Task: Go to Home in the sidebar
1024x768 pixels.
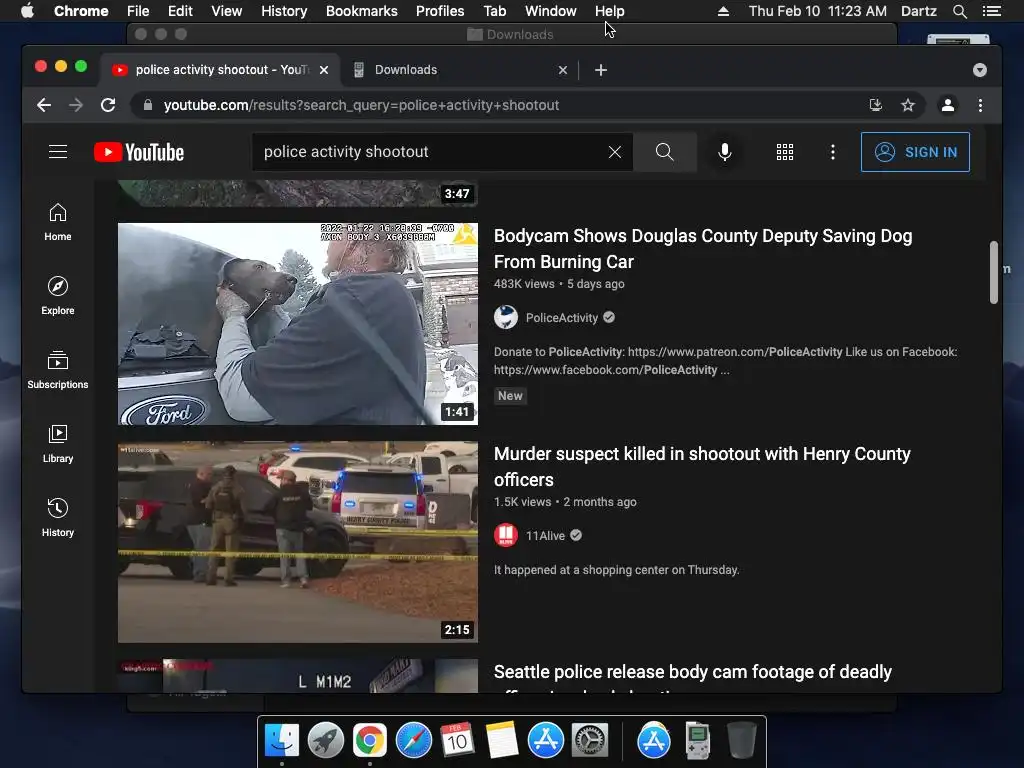Action: point(58,222)
